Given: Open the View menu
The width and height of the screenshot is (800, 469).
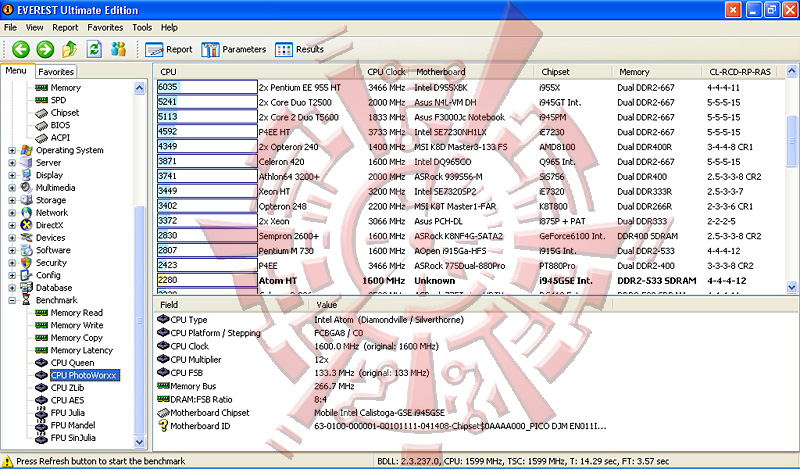Looking at the screenshot, I should click(34, 28).
